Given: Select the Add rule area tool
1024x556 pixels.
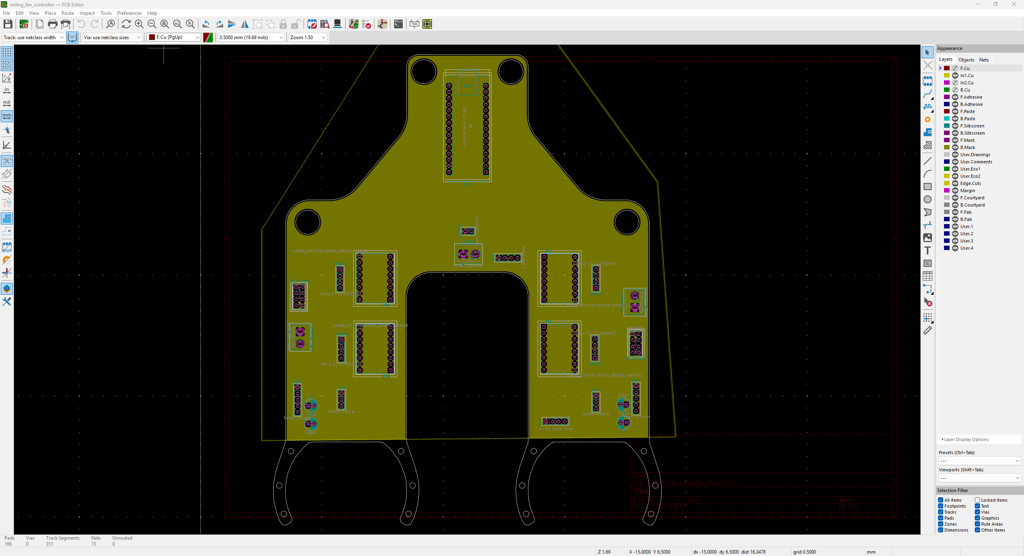Looking at the screenshot, I should pyautogui.click(x=927, y=145).
